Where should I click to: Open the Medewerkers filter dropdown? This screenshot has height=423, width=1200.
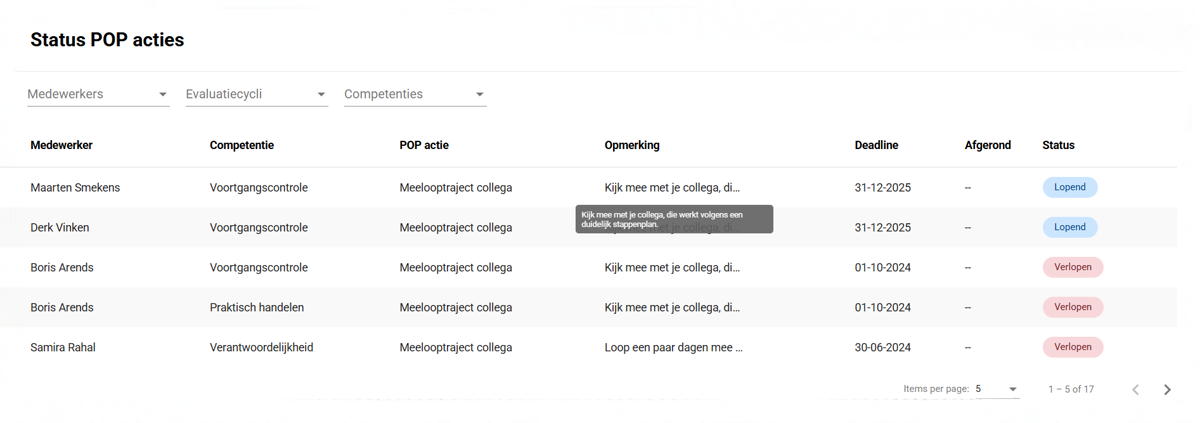(x=97, y=94)
